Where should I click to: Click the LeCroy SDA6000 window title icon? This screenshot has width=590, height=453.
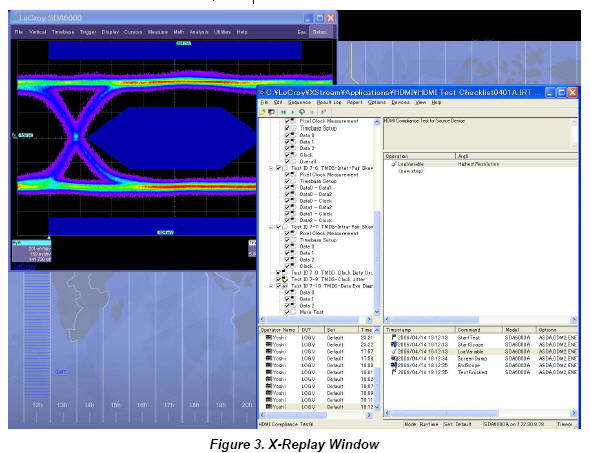(14, 18)
